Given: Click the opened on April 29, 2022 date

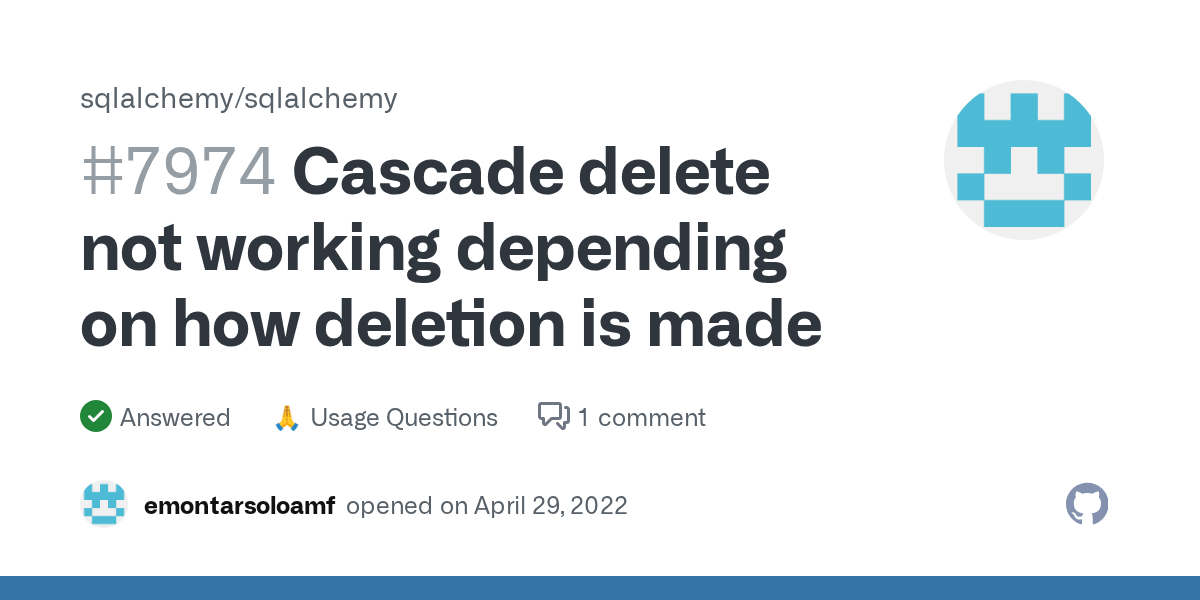Looking at the screenshot, I should [487, 505].
